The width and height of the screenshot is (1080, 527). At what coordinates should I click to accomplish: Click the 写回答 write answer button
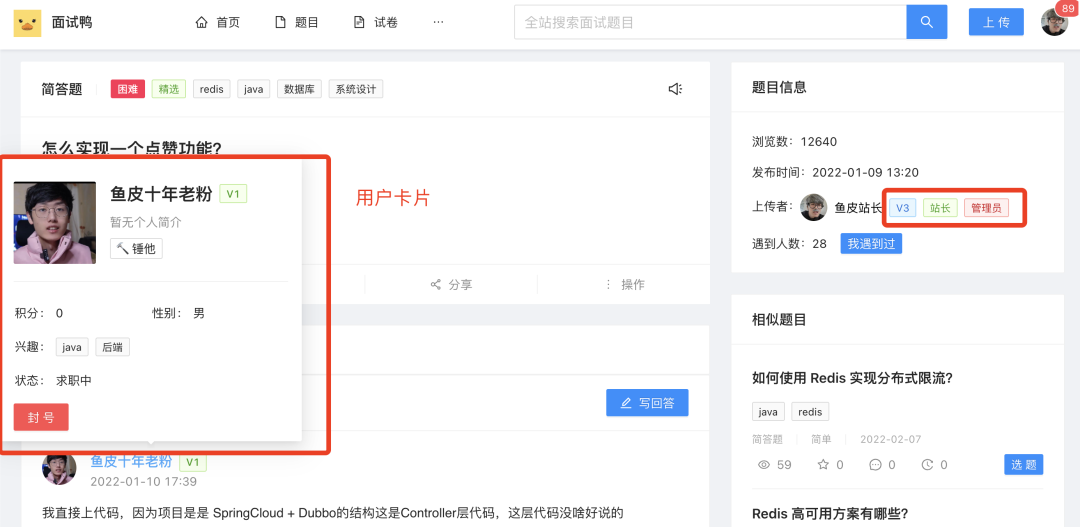coord(647,403)
